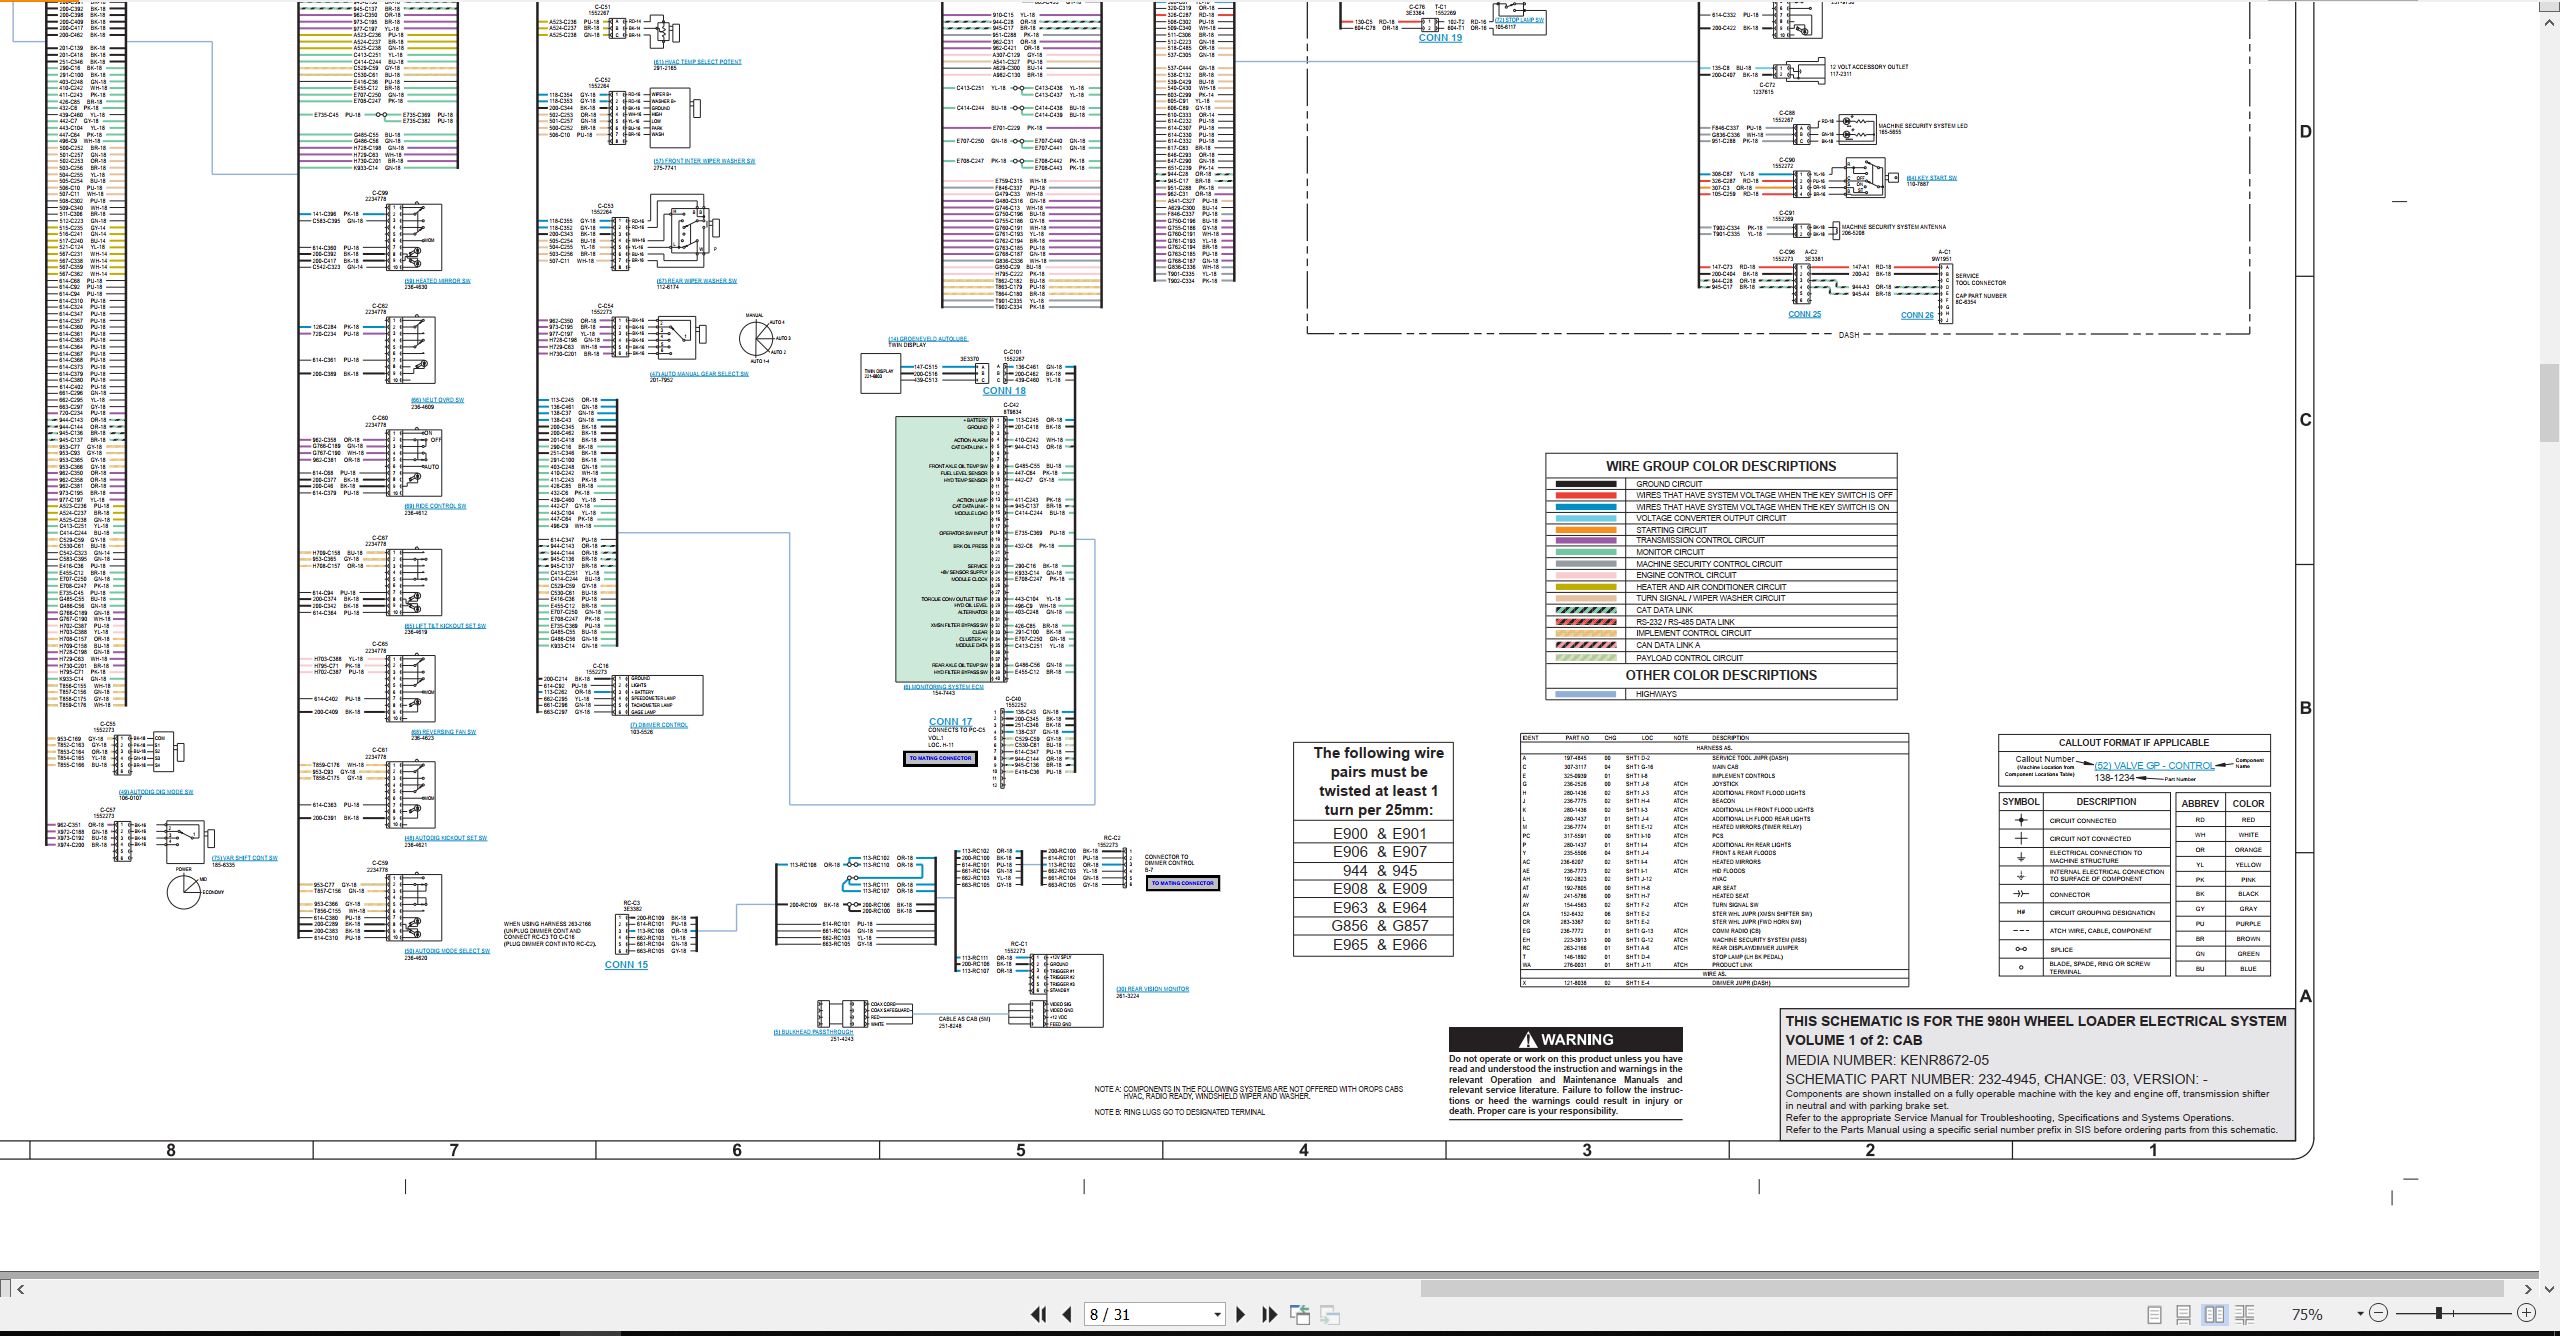Go to the next page
The width and height of the screenshot is (2560, 1336).
tap(1241, 1315)
